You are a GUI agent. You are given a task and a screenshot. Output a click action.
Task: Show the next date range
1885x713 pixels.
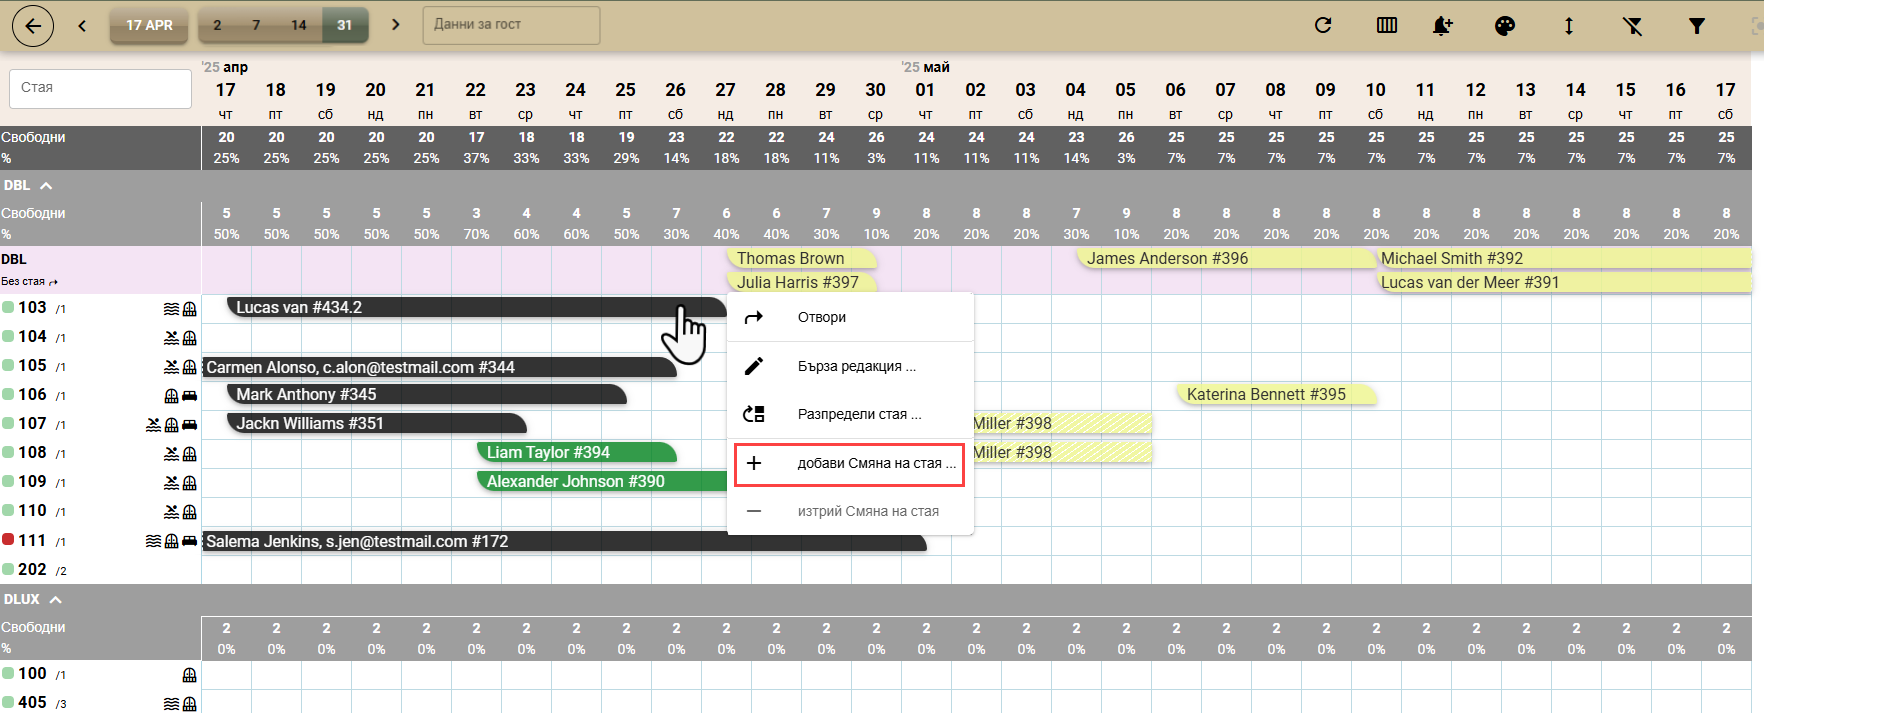tap(396, 25)
